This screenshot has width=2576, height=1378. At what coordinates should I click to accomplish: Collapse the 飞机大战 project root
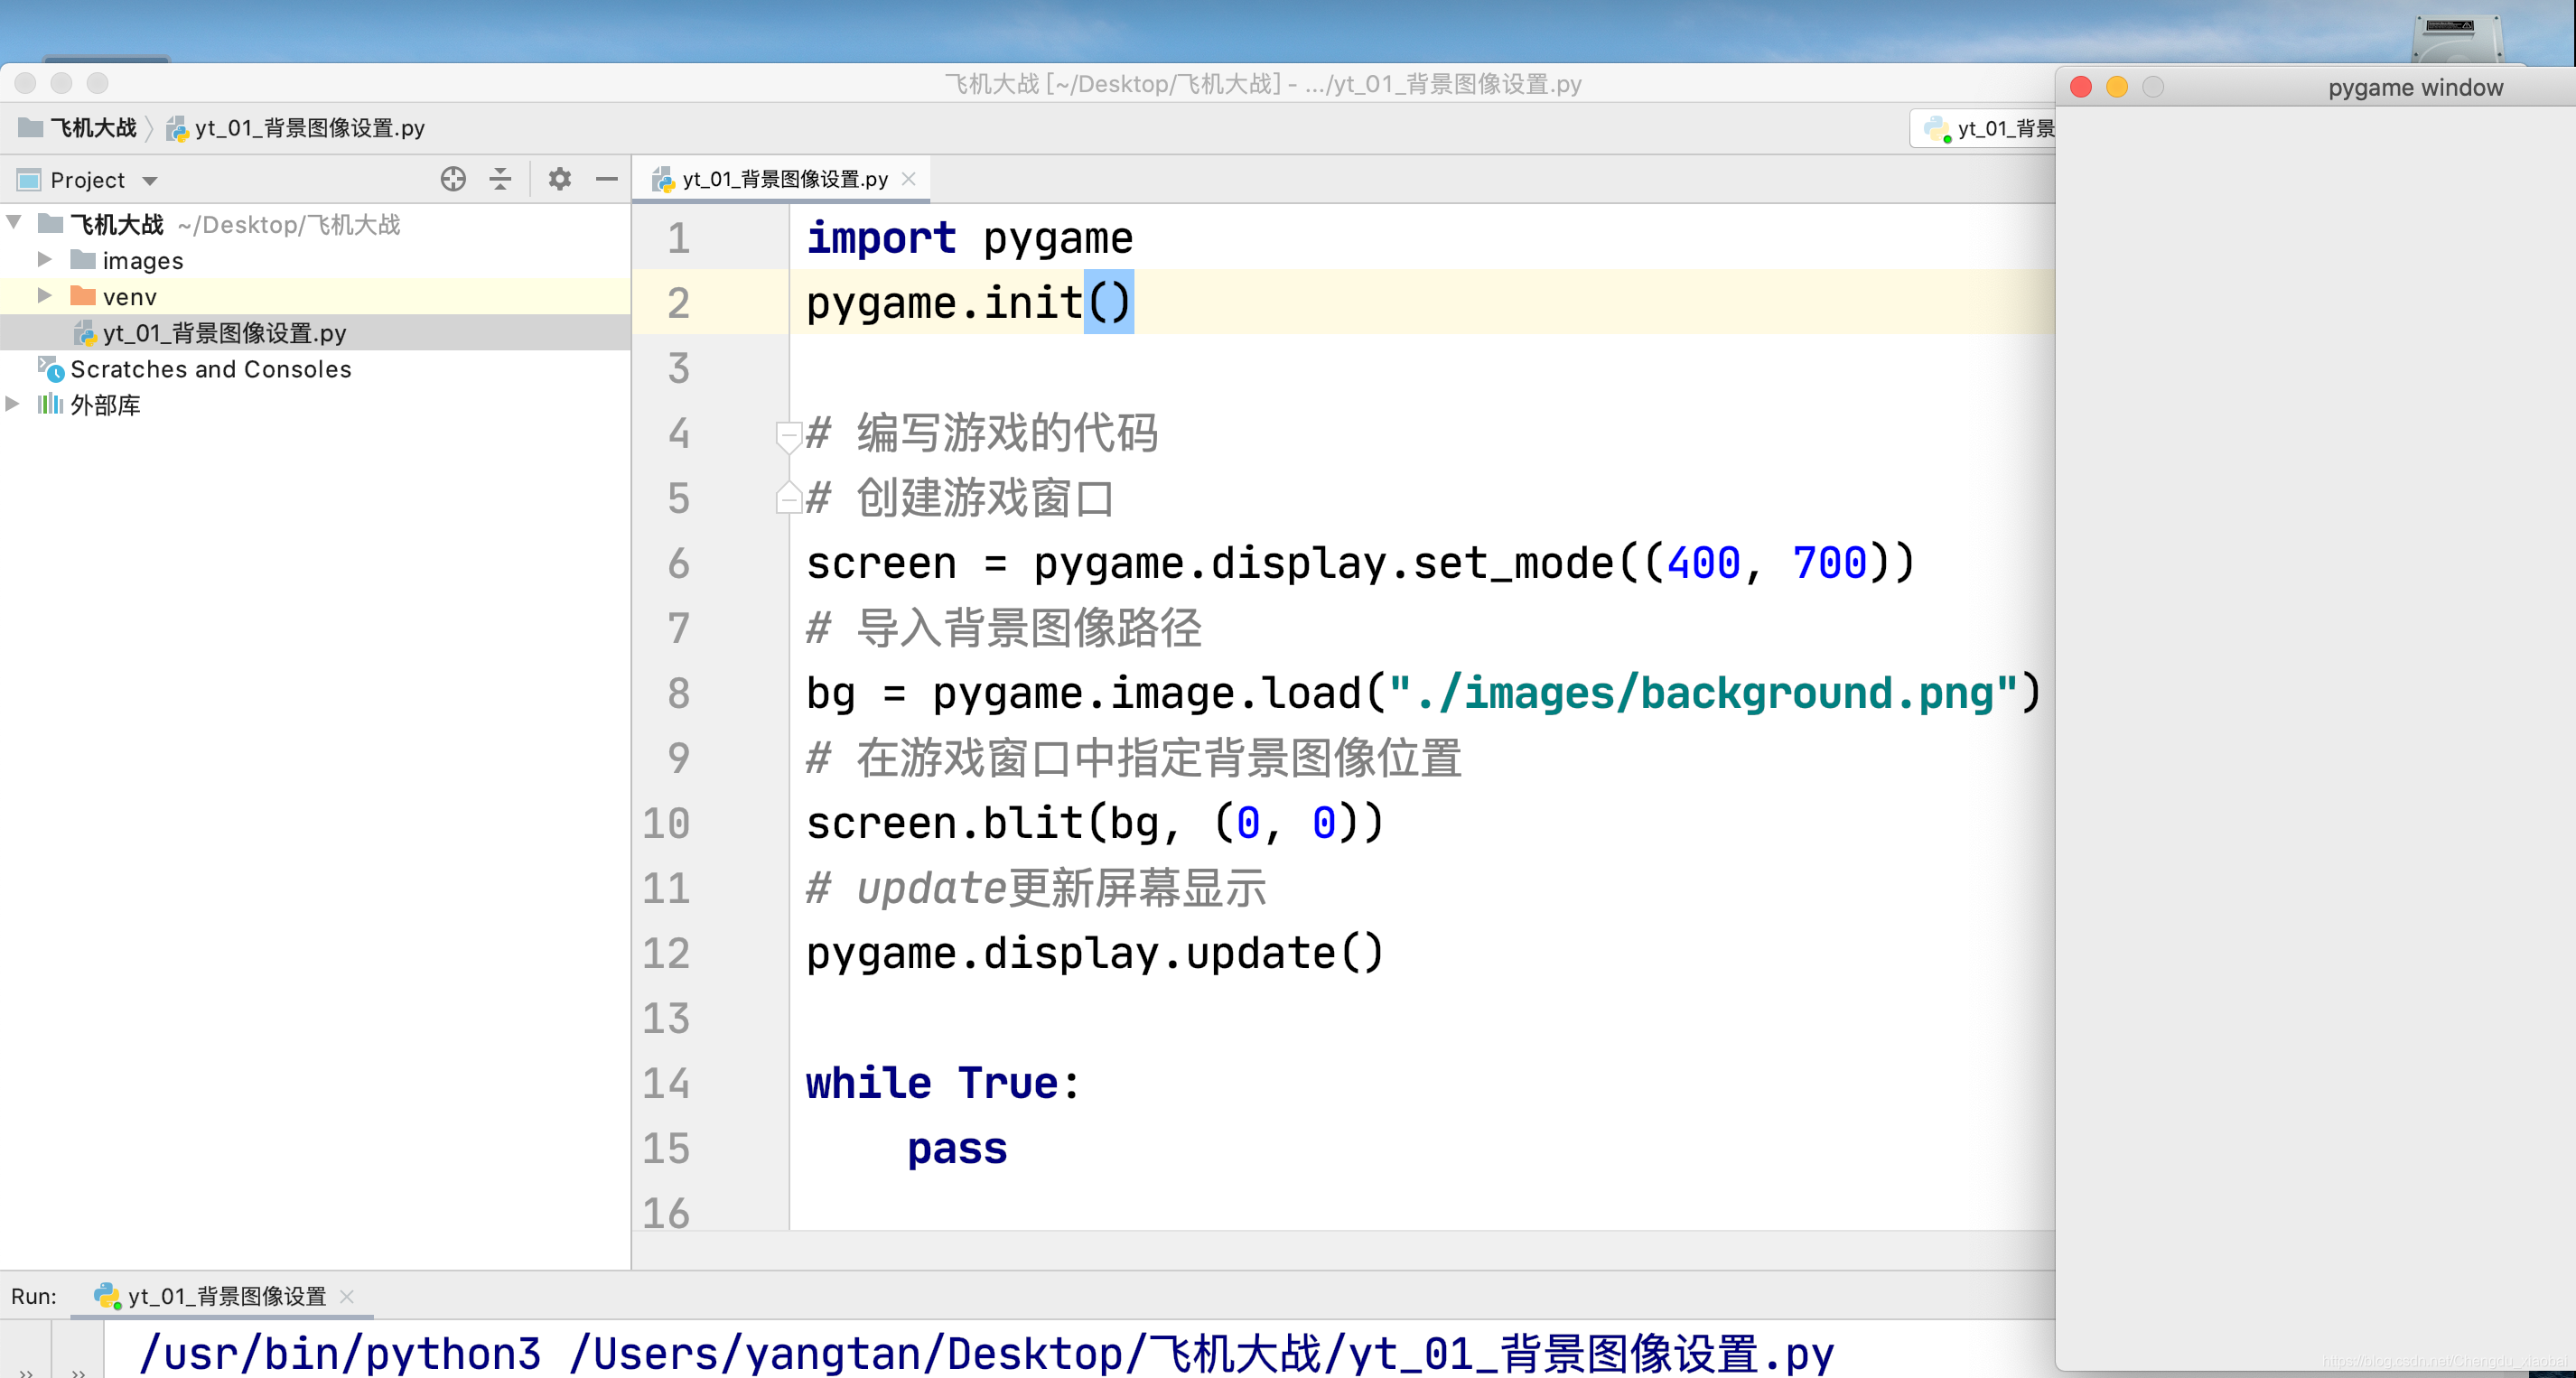point(13,224)
